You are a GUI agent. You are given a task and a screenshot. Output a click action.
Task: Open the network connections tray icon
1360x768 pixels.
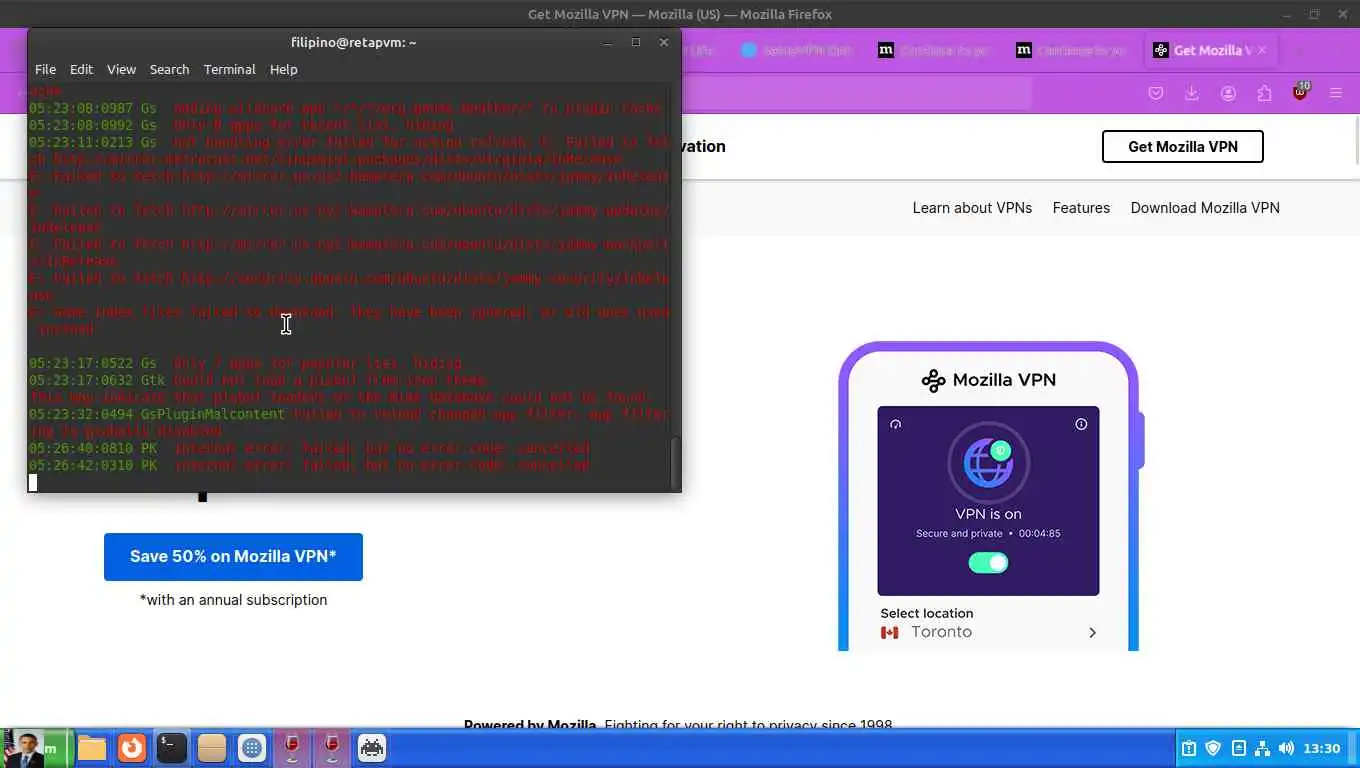coord(1262,748)
